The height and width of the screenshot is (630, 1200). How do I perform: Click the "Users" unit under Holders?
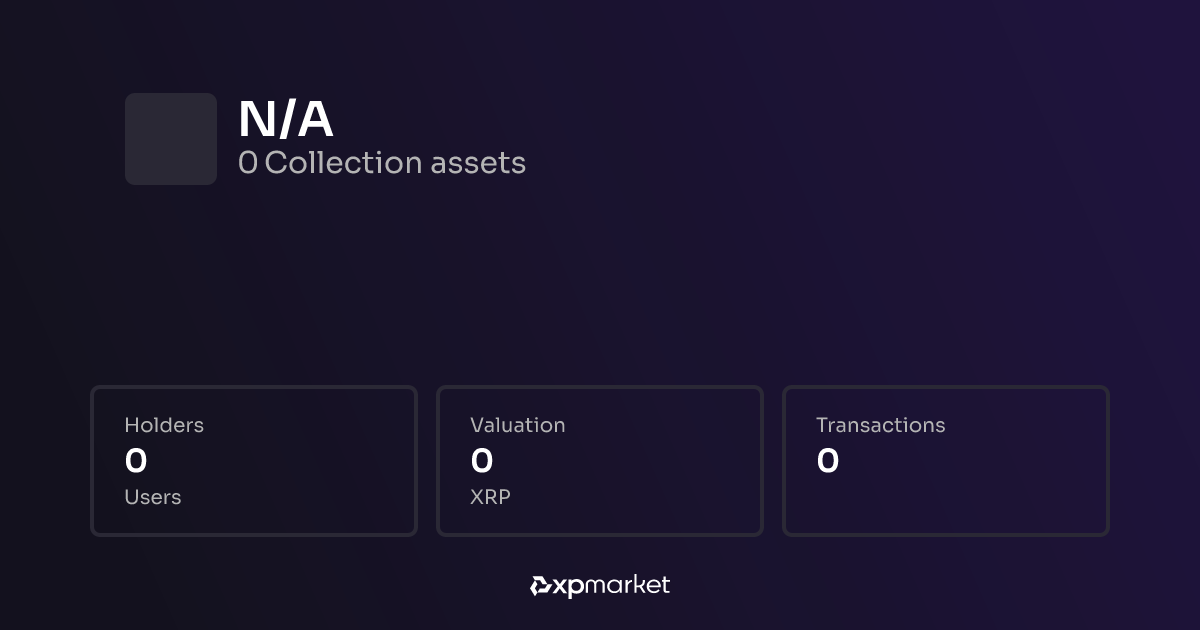pos(153,497)
